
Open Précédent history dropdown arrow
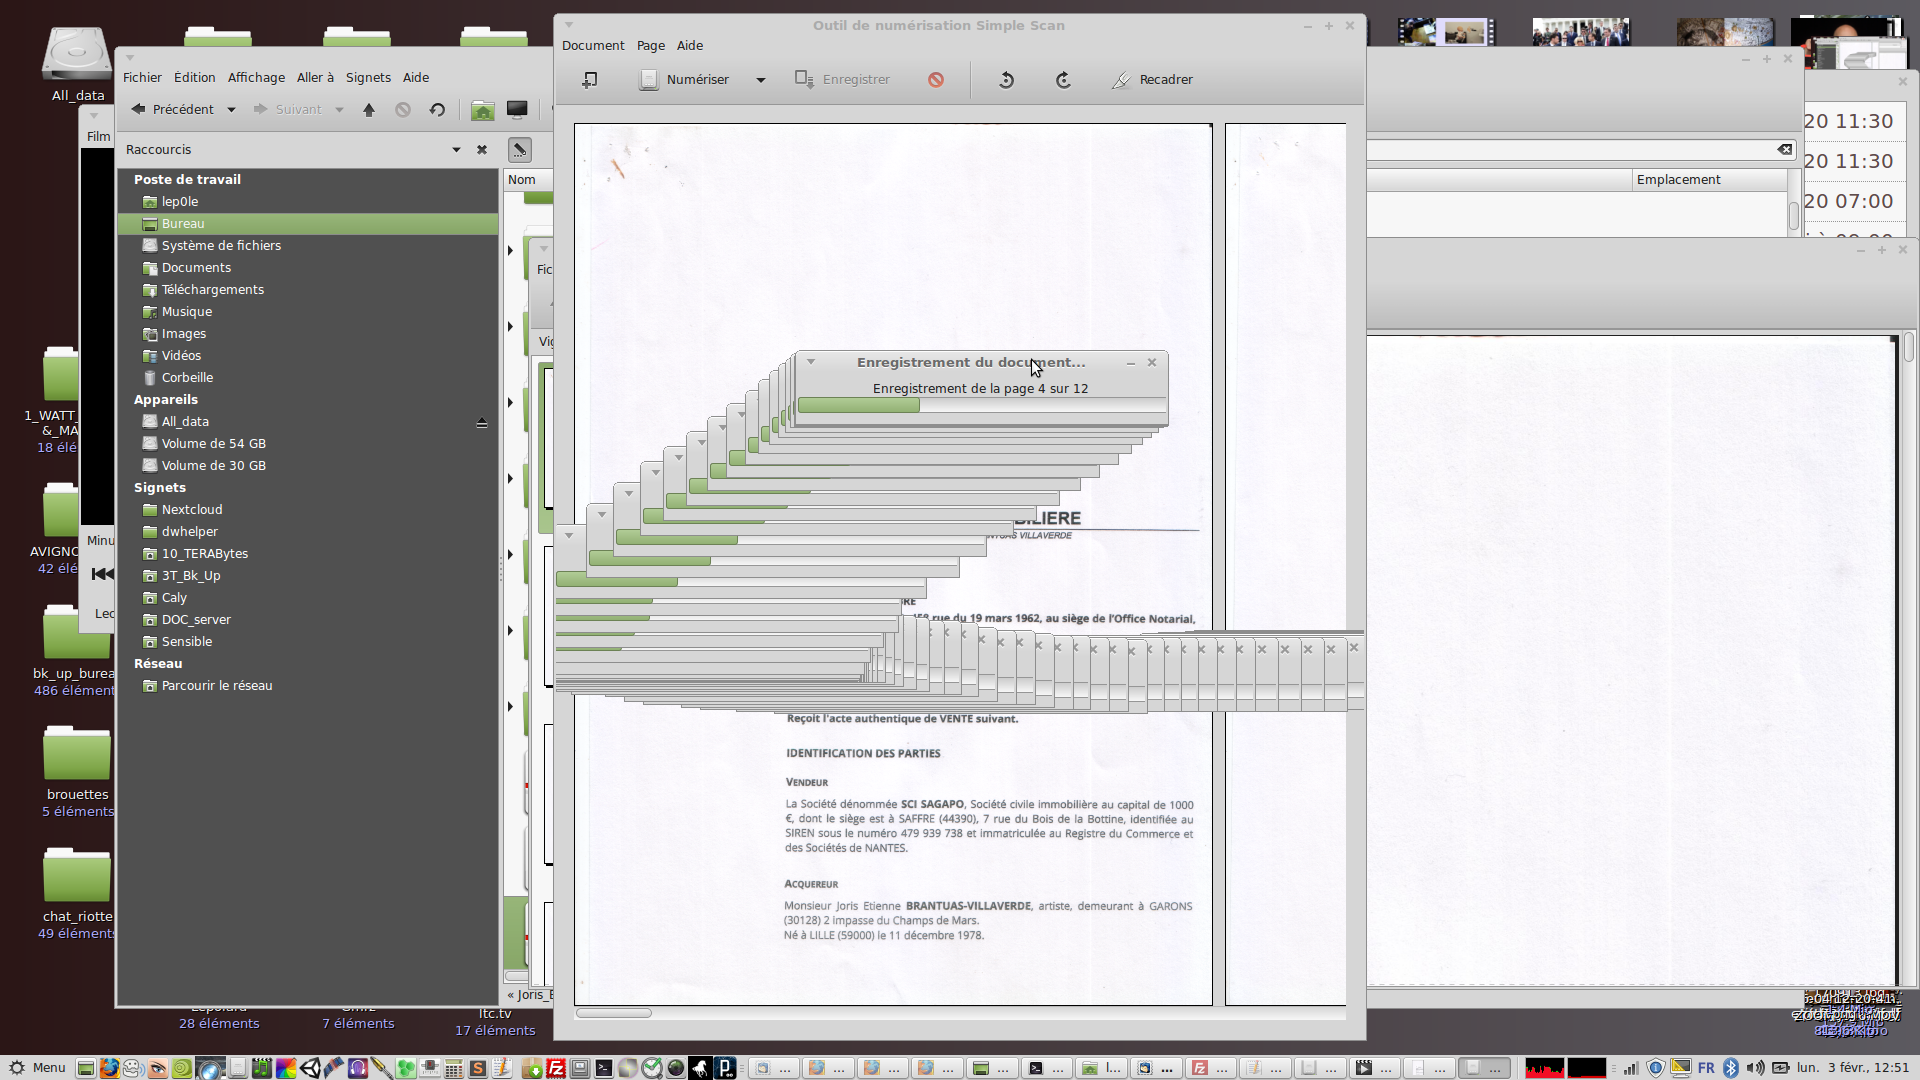coord(231,110)
